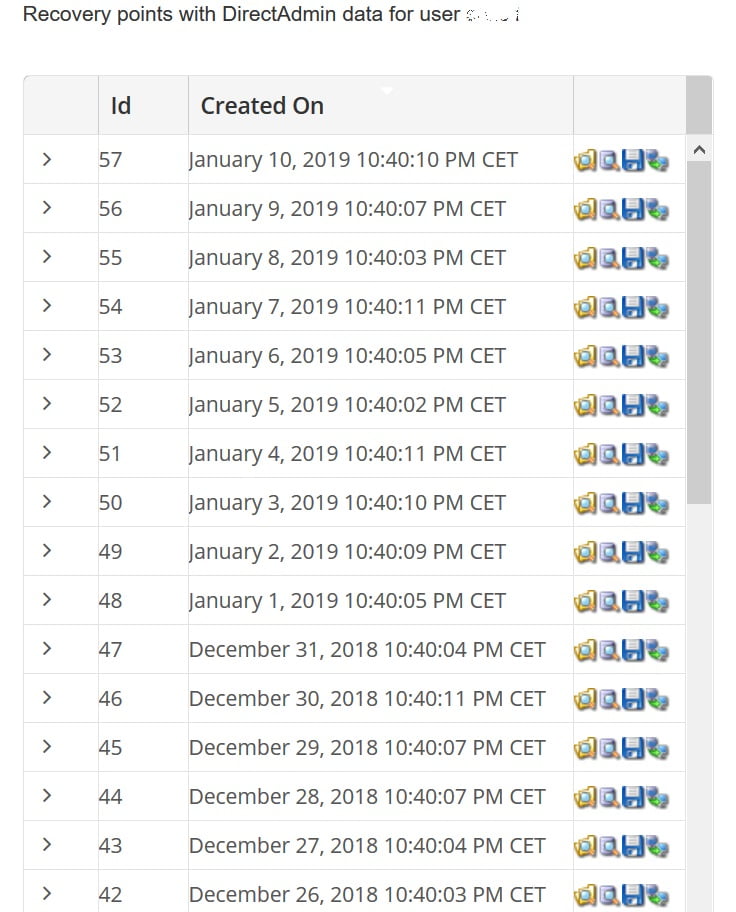Click the vertical scrollbar thumb

point(699,330)
